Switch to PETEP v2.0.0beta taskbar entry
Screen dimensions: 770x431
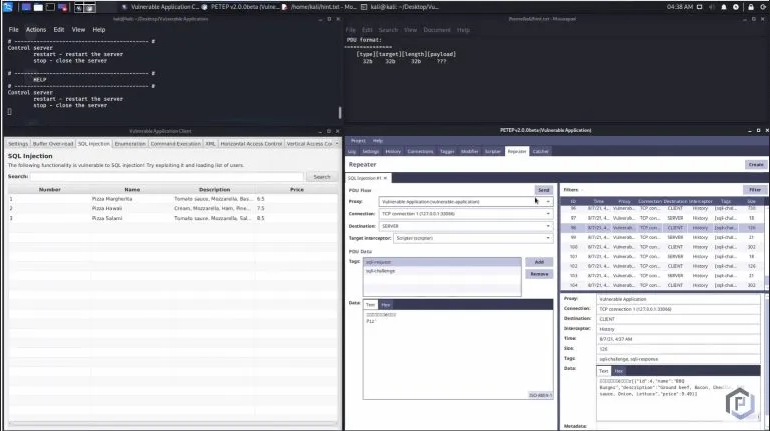click(x=240, y=7)
